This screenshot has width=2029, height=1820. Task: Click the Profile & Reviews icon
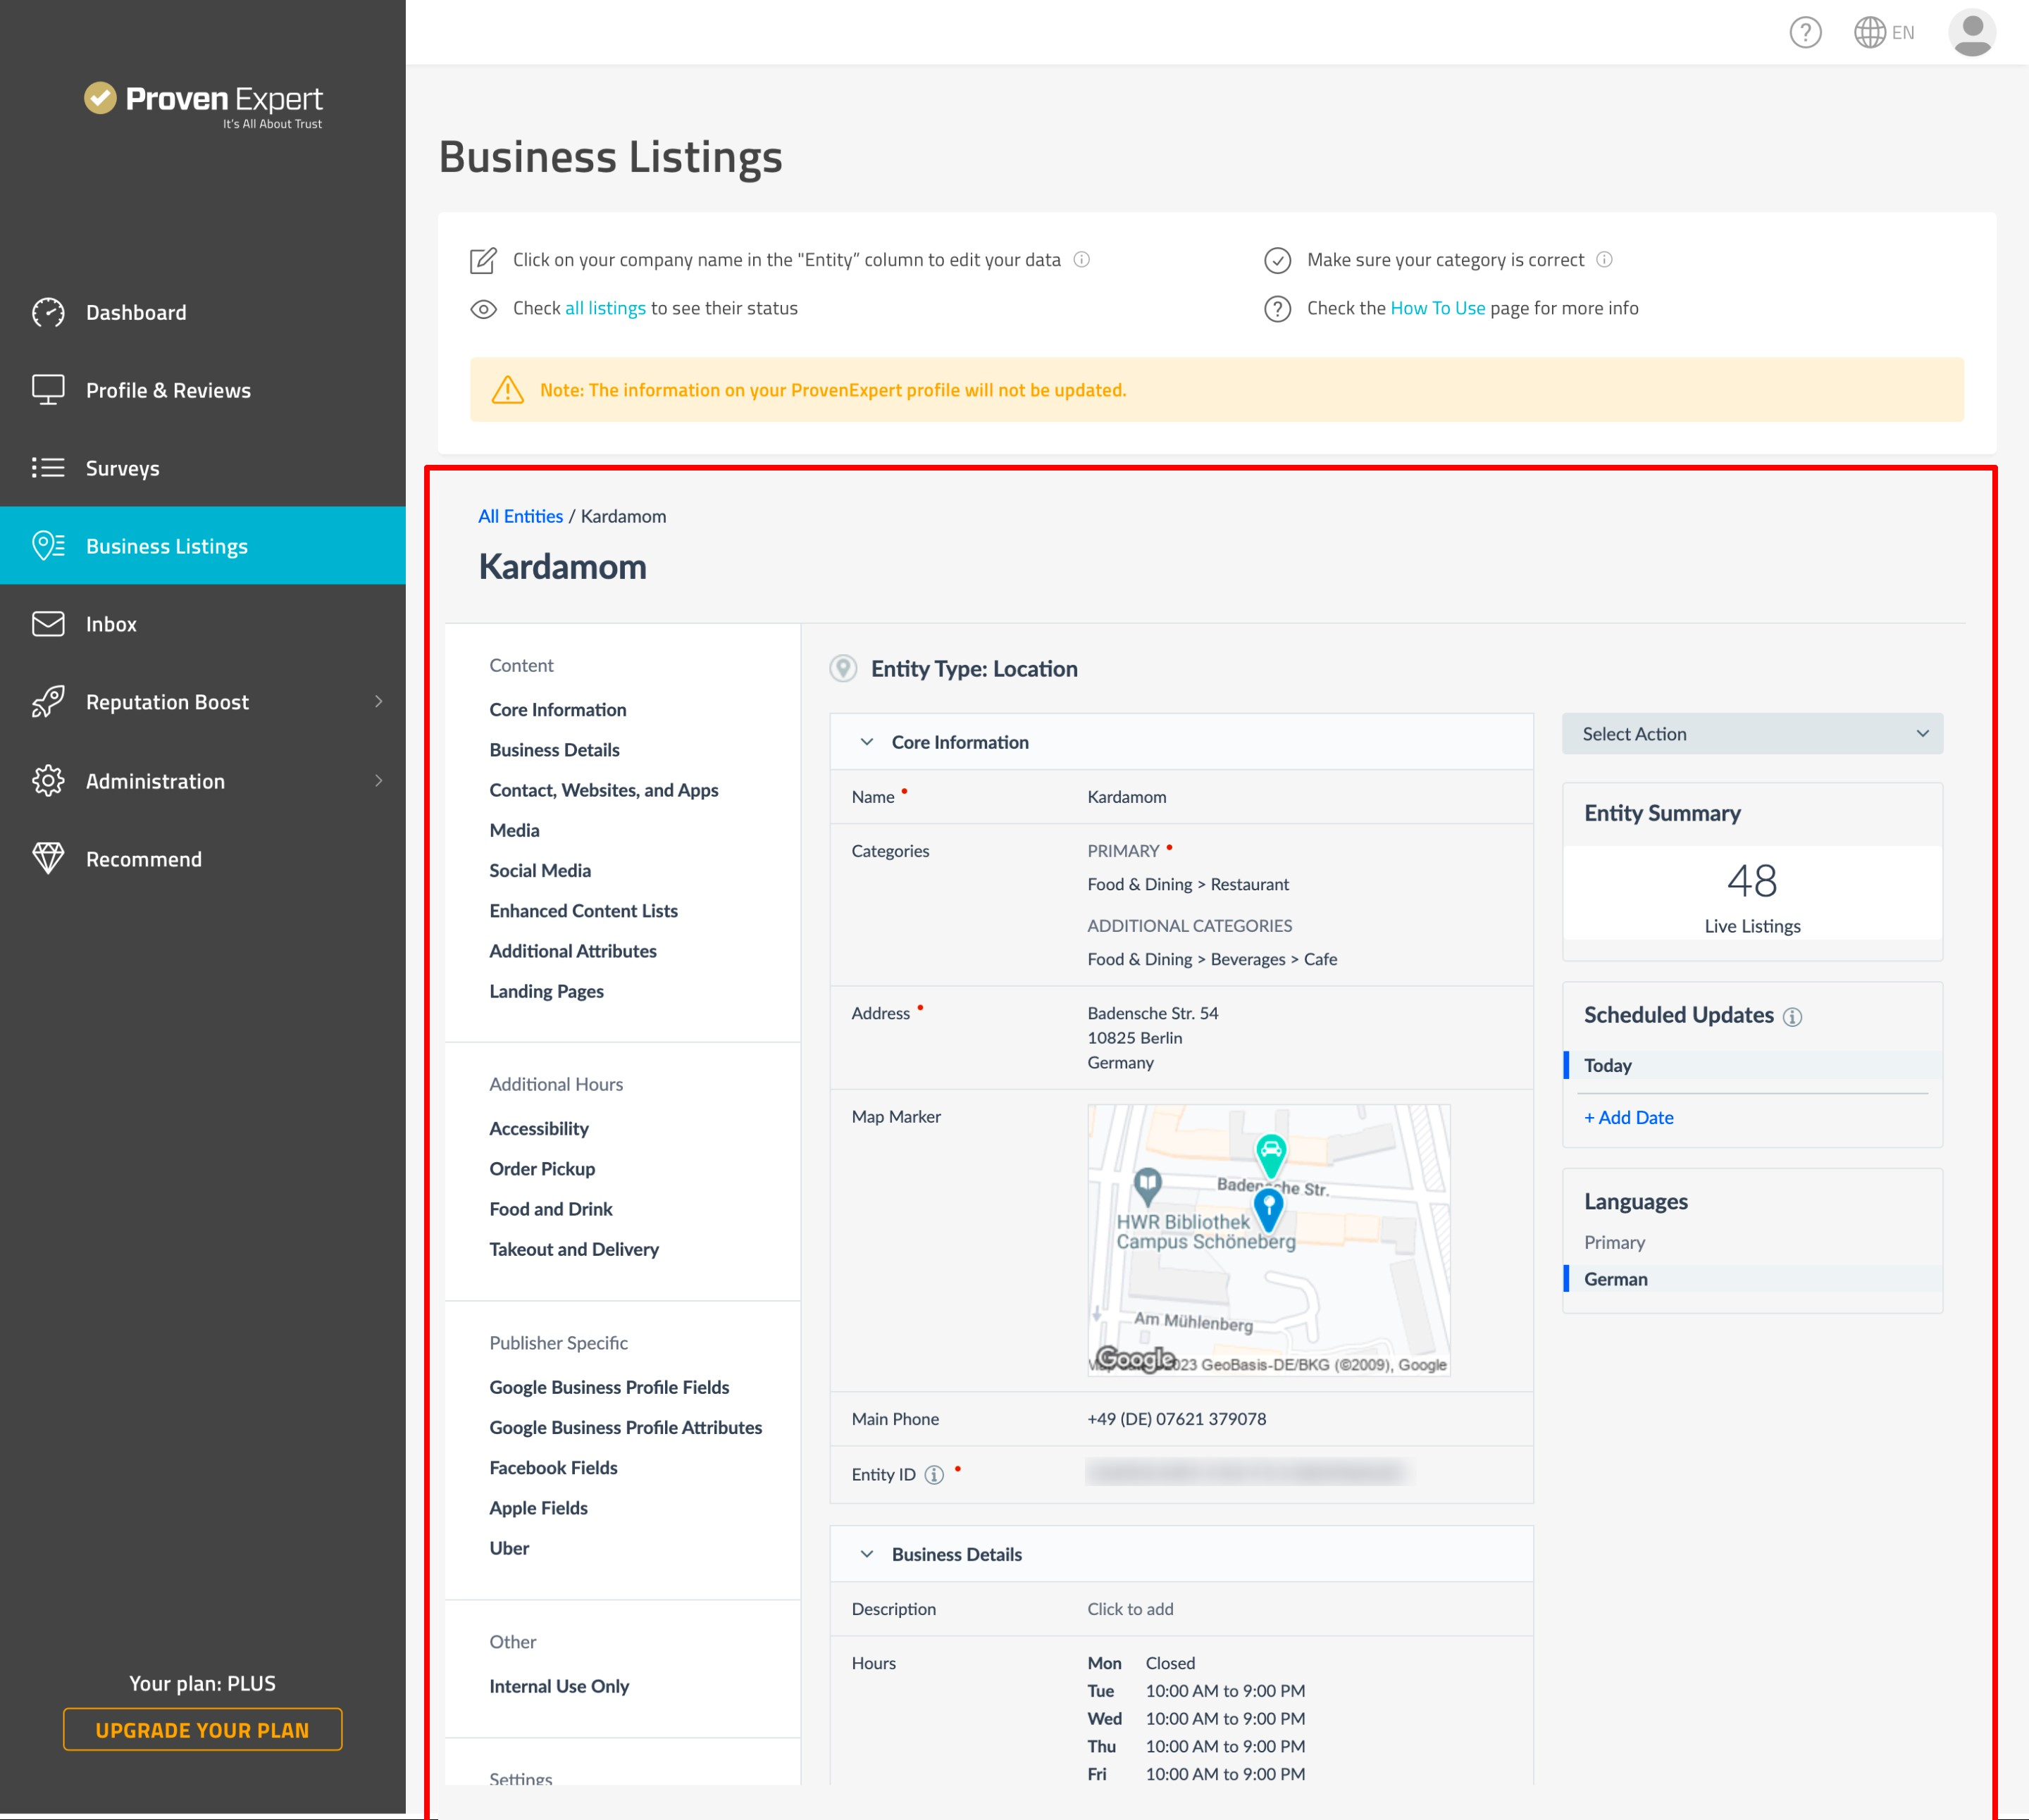click(x=46, y=390)
